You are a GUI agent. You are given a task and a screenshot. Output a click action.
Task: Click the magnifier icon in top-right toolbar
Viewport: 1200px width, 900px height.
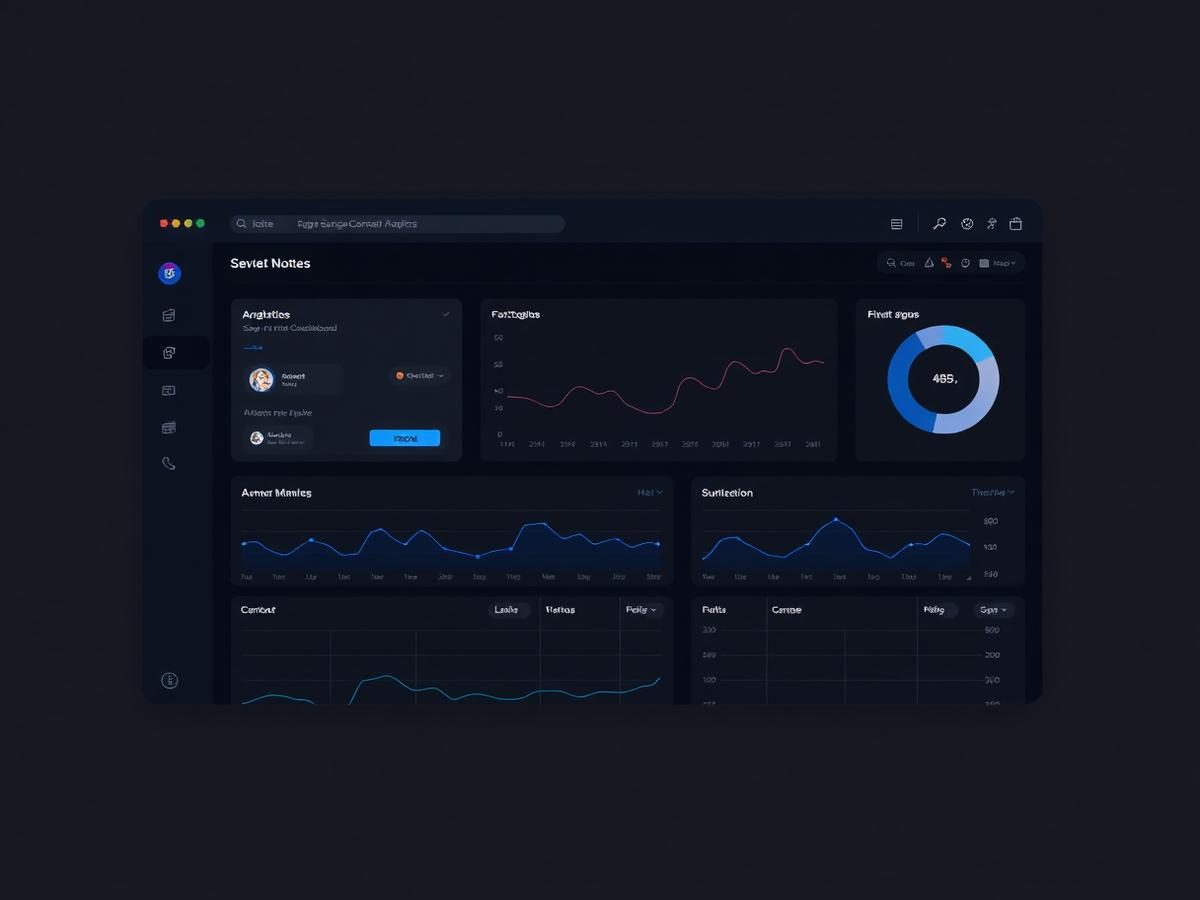939,224
